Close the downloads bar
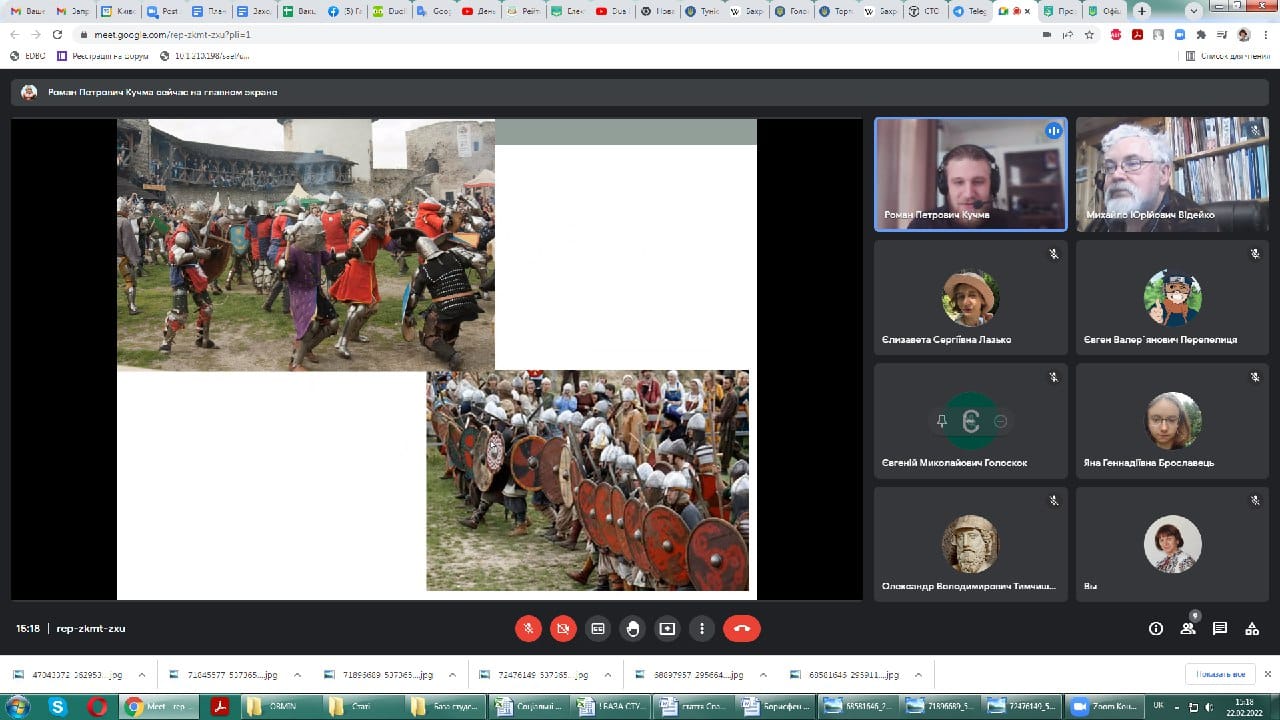This screenshot has width=1280, height=720. 1266,674
